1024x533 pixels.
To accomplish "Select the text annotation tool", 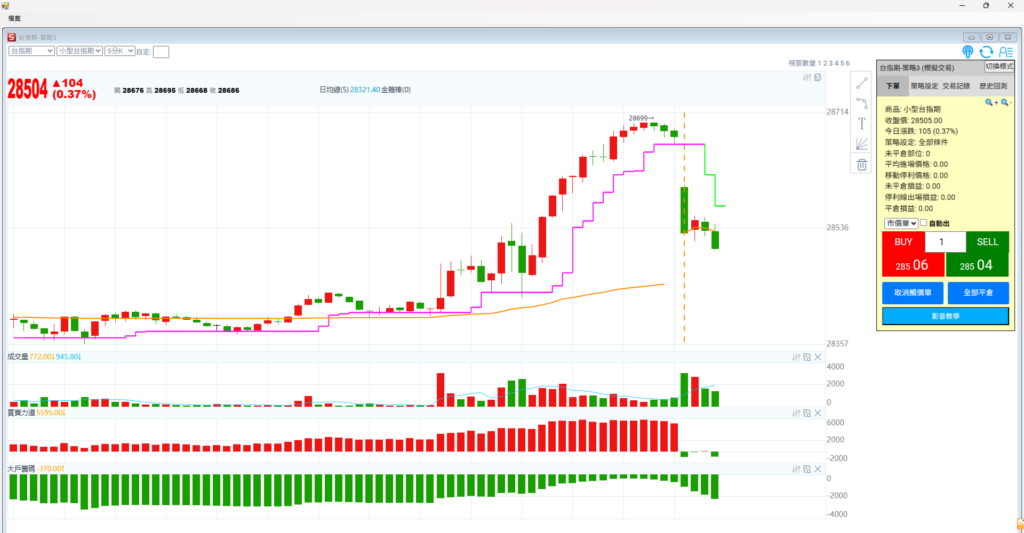I will tap(861, 123).
